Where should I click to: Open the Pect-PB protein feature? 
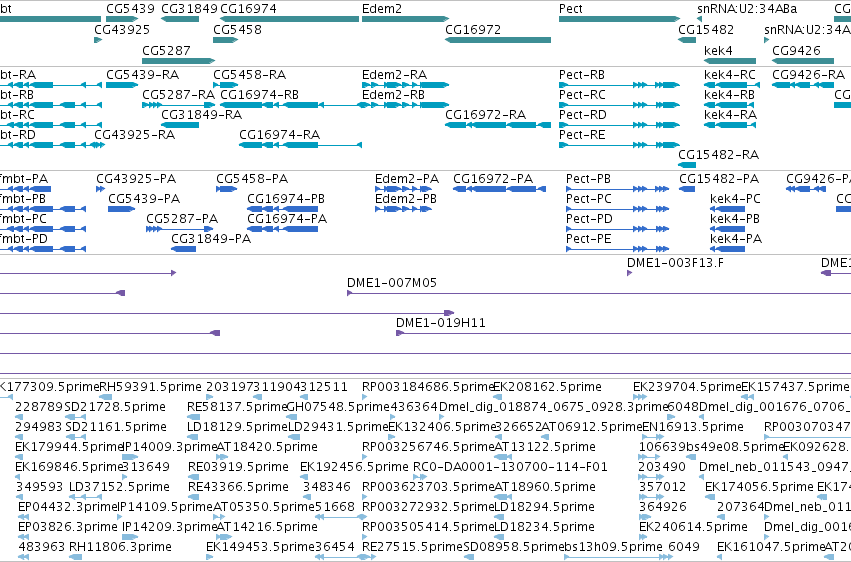[x=618, y=189]
